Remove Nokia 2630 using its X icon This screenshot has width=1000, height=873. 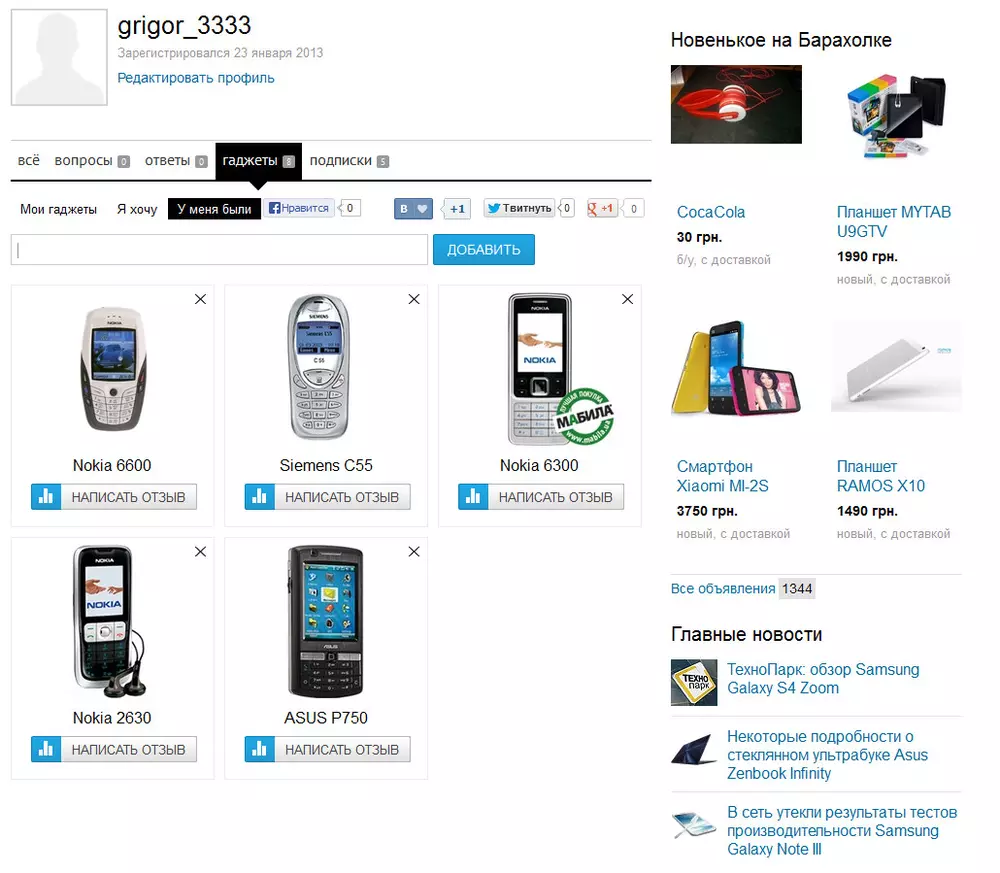200,552
